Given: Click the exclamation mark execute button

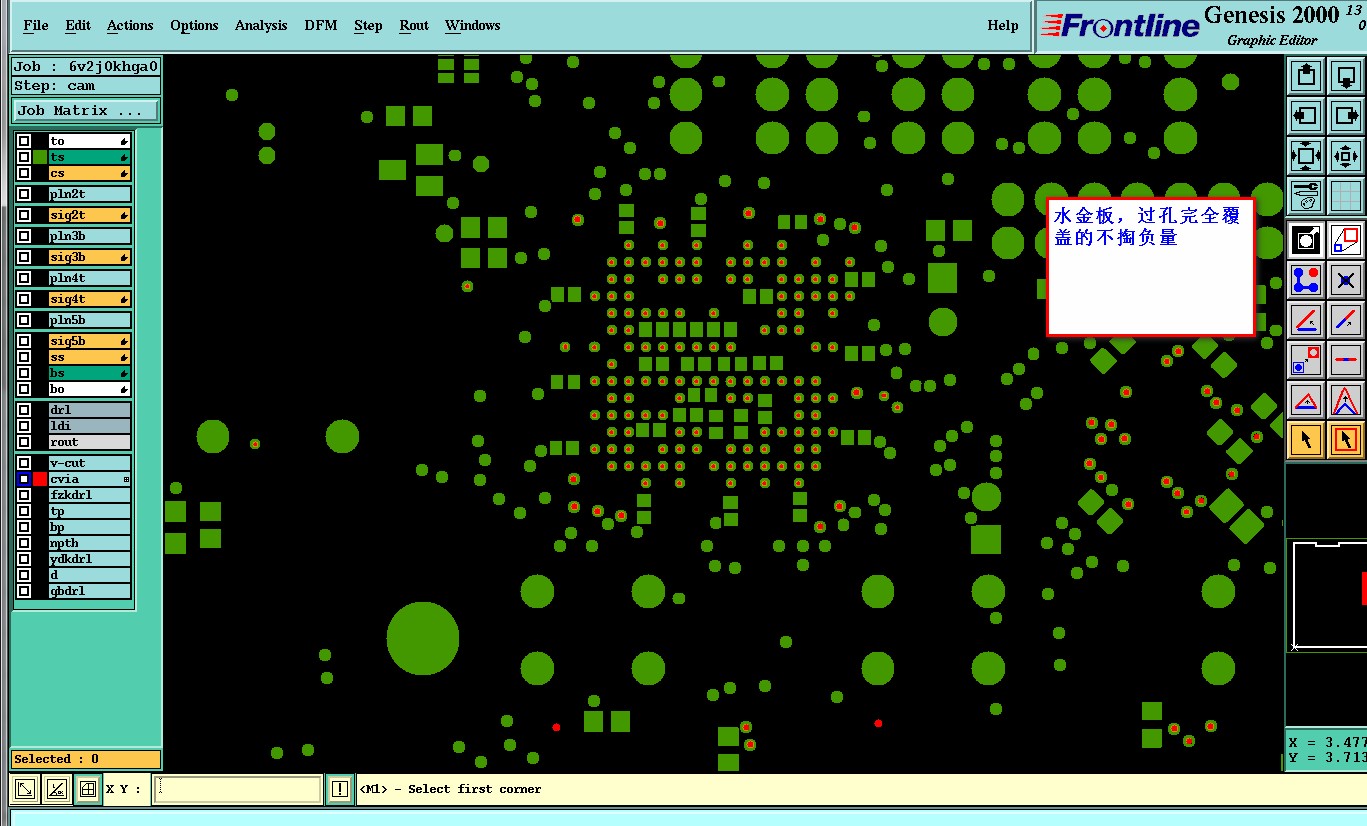Looking at the screenshot, I should tap(340, 789).
